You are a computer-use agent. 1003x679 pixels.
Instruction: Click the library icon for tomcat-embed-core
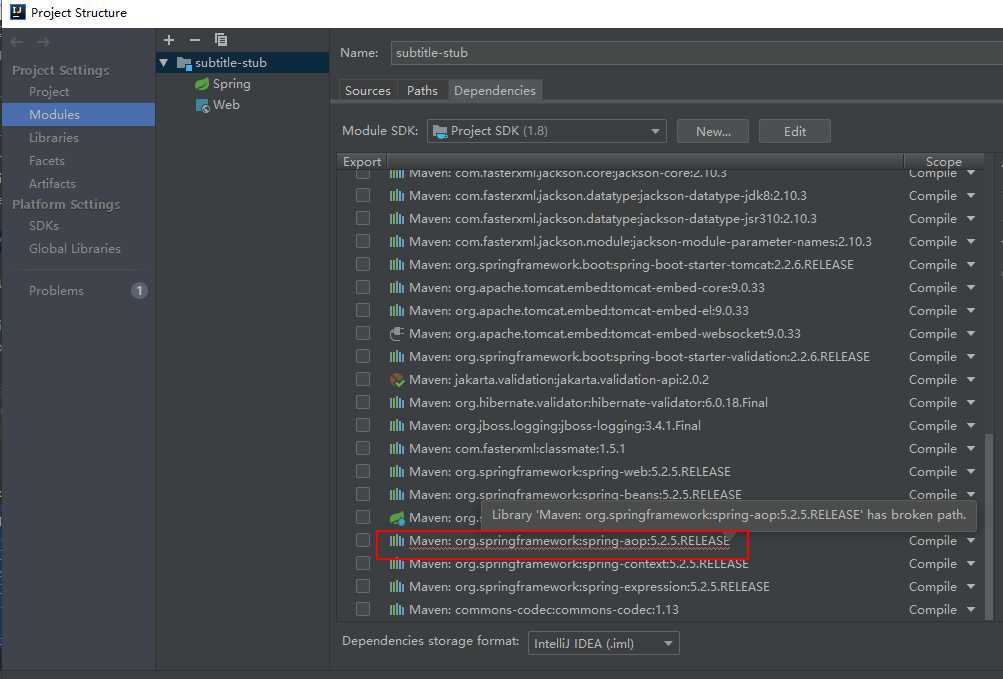[x=397, y=288]
